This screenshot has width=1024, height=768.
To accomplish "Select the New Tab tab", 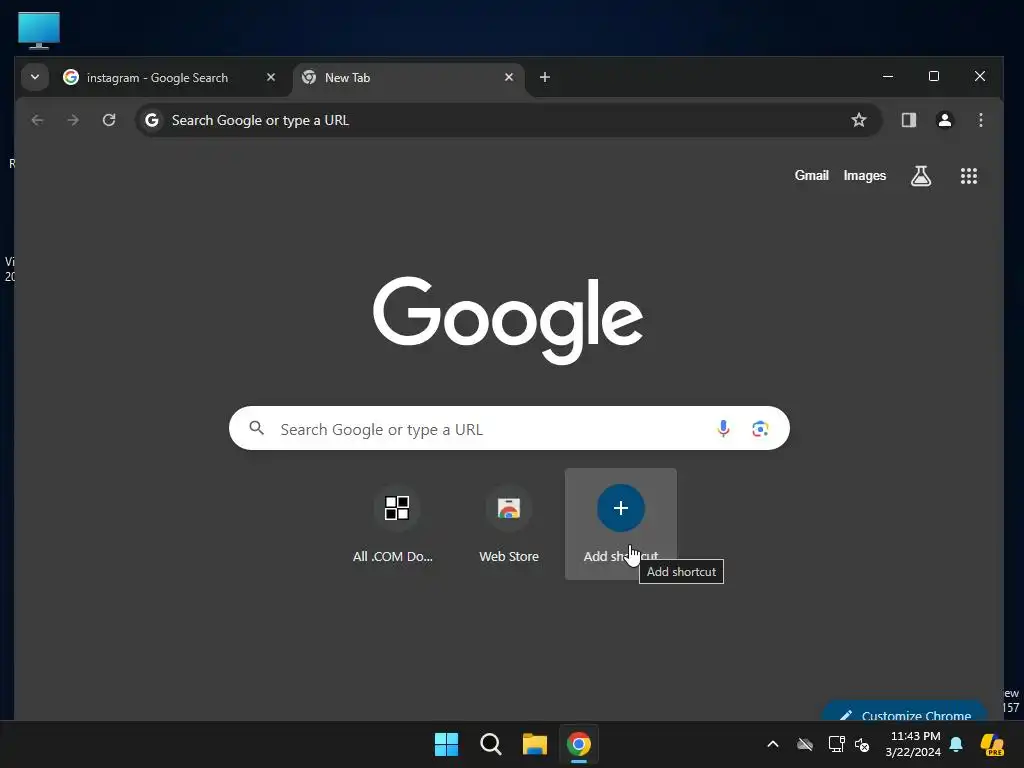I will [x=408, y=78].
